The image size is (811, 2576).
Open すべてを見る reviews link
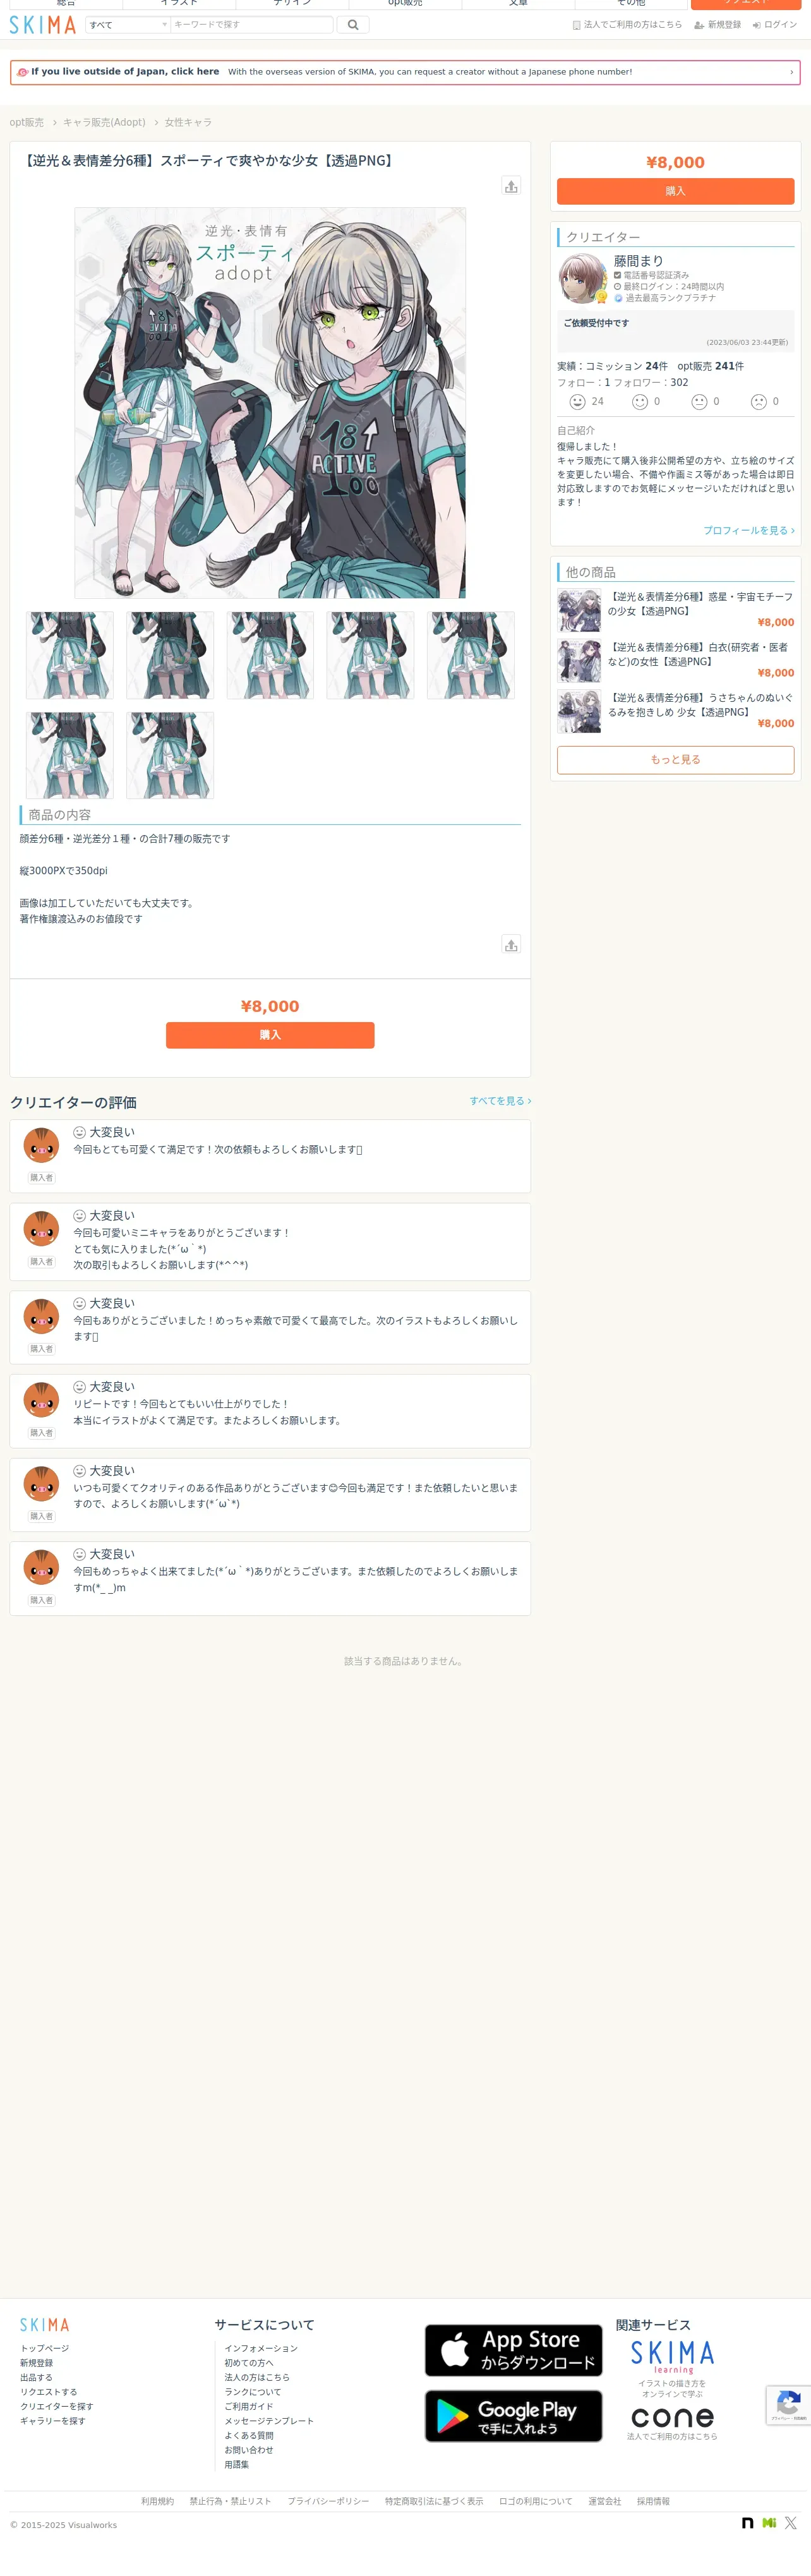pyautogui.click(x=500, y=1101)
